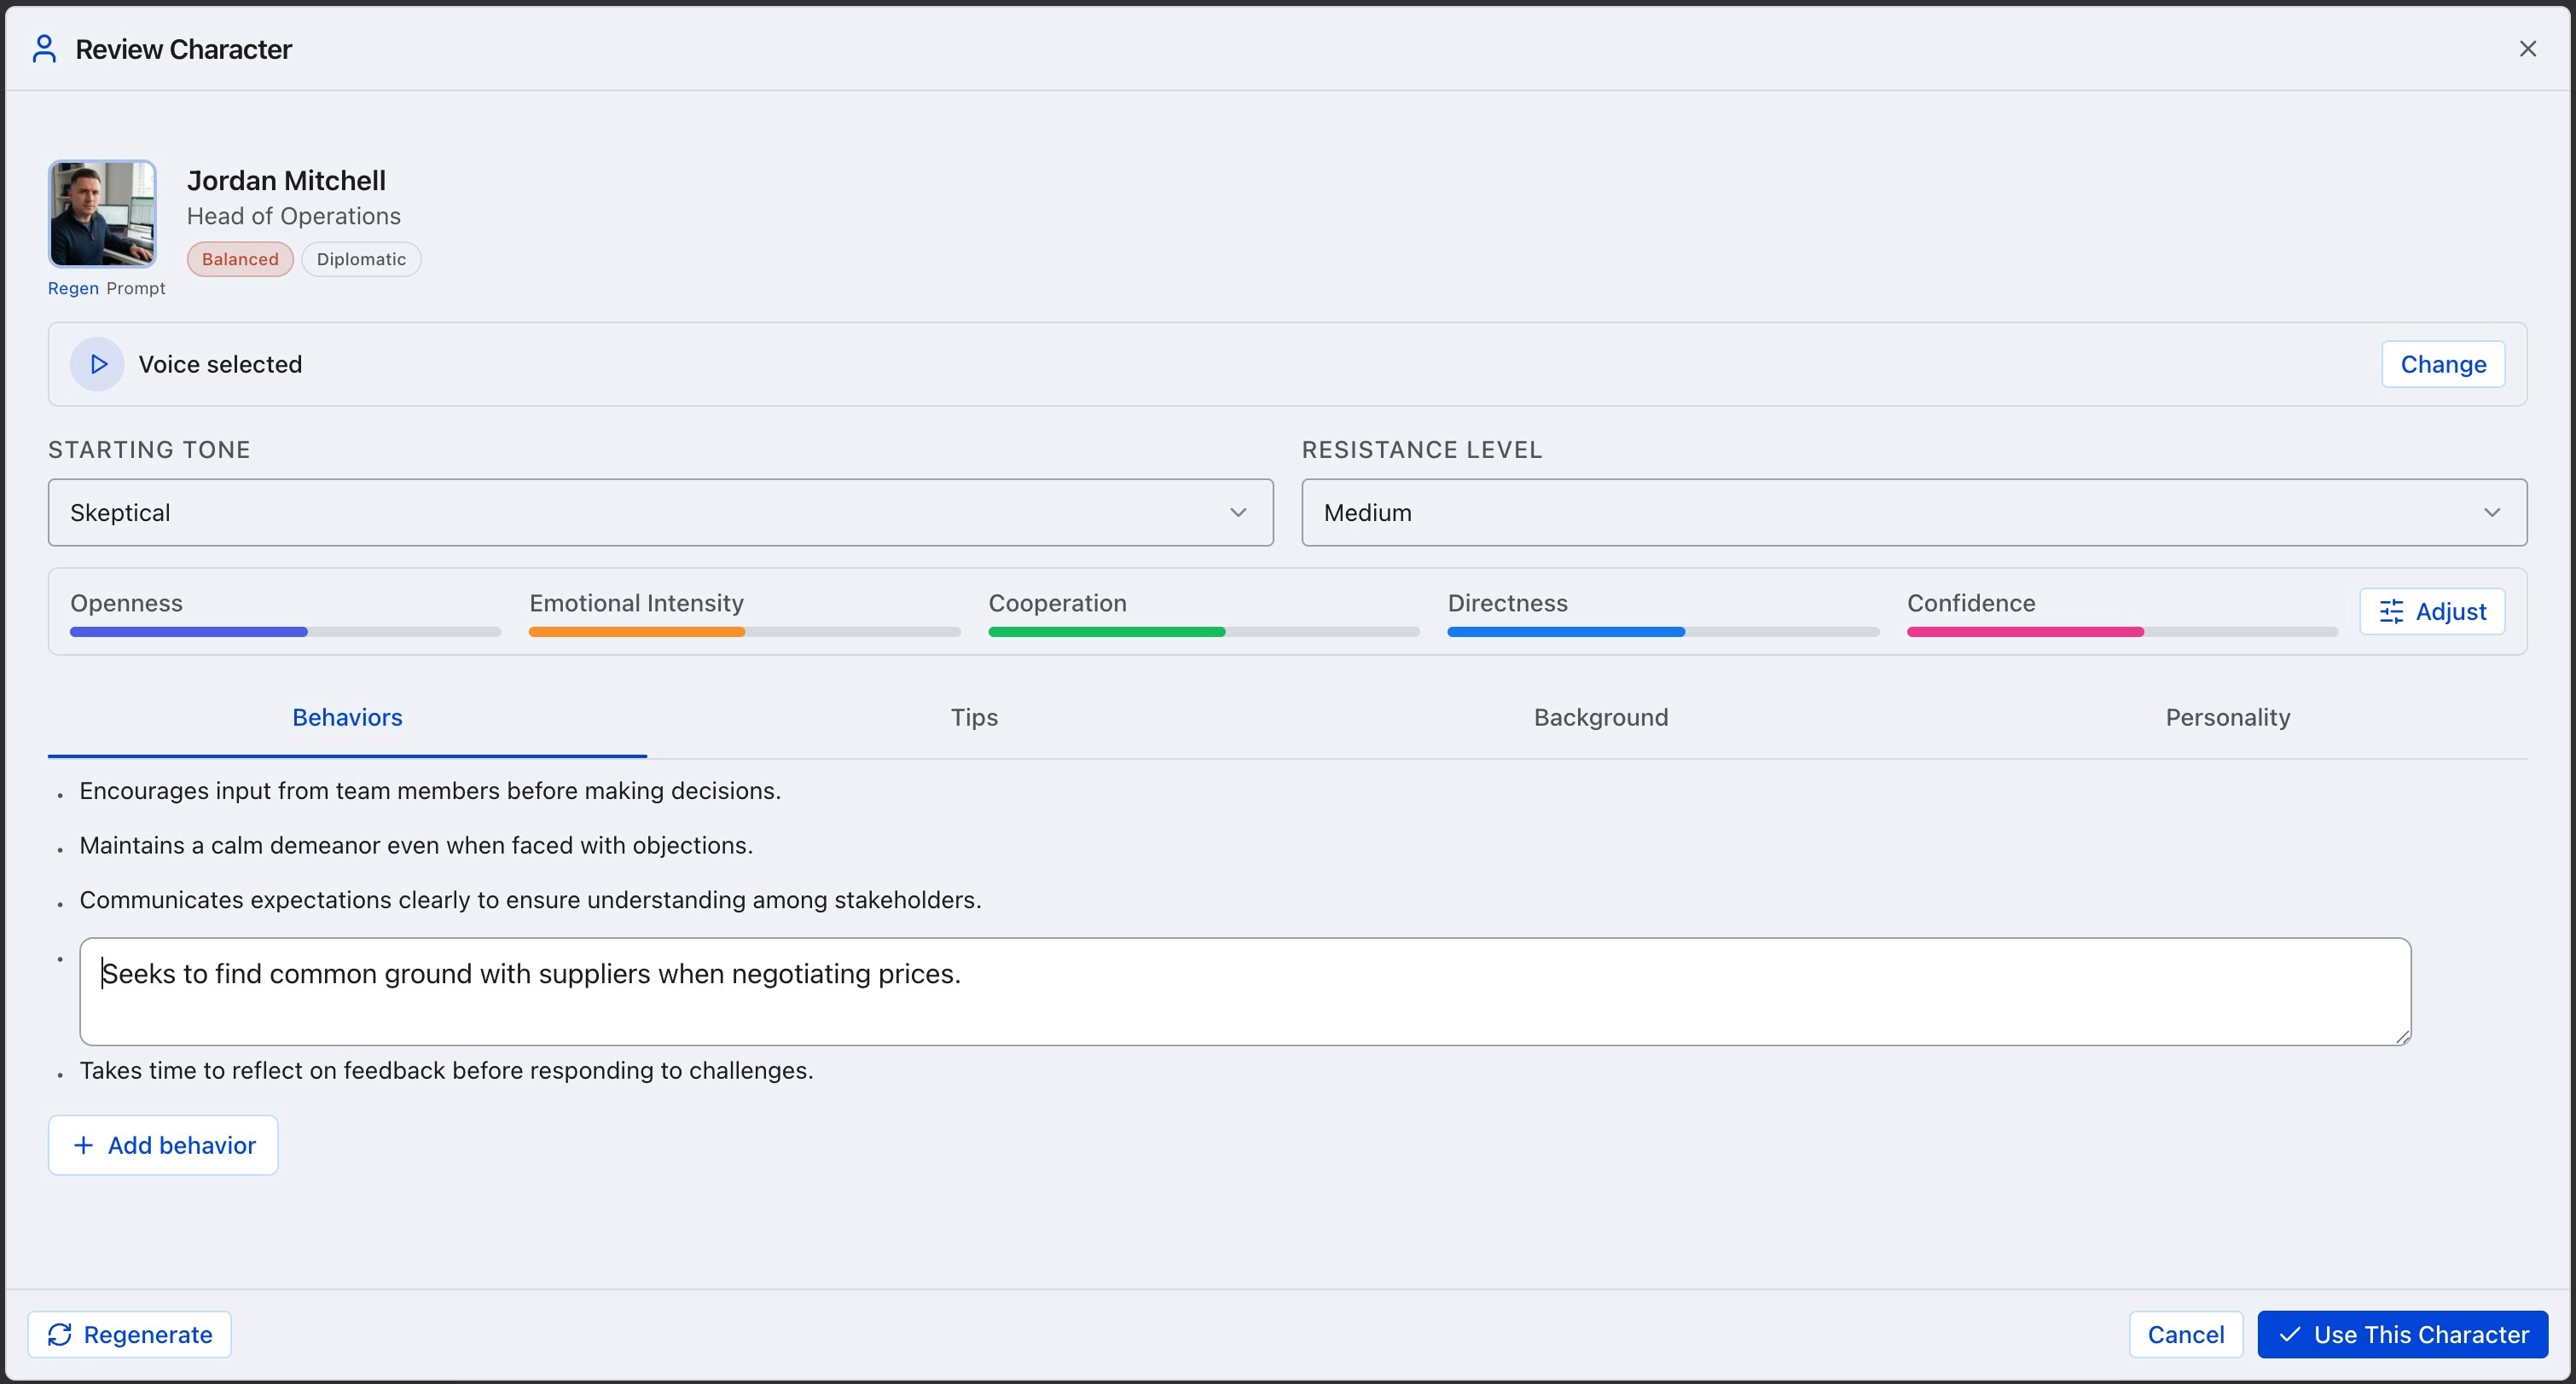The height and width of the screenshot is (1384, 2576).
Task: Click Jordan Mitchell's avatar photo
Action: (102, 214)
